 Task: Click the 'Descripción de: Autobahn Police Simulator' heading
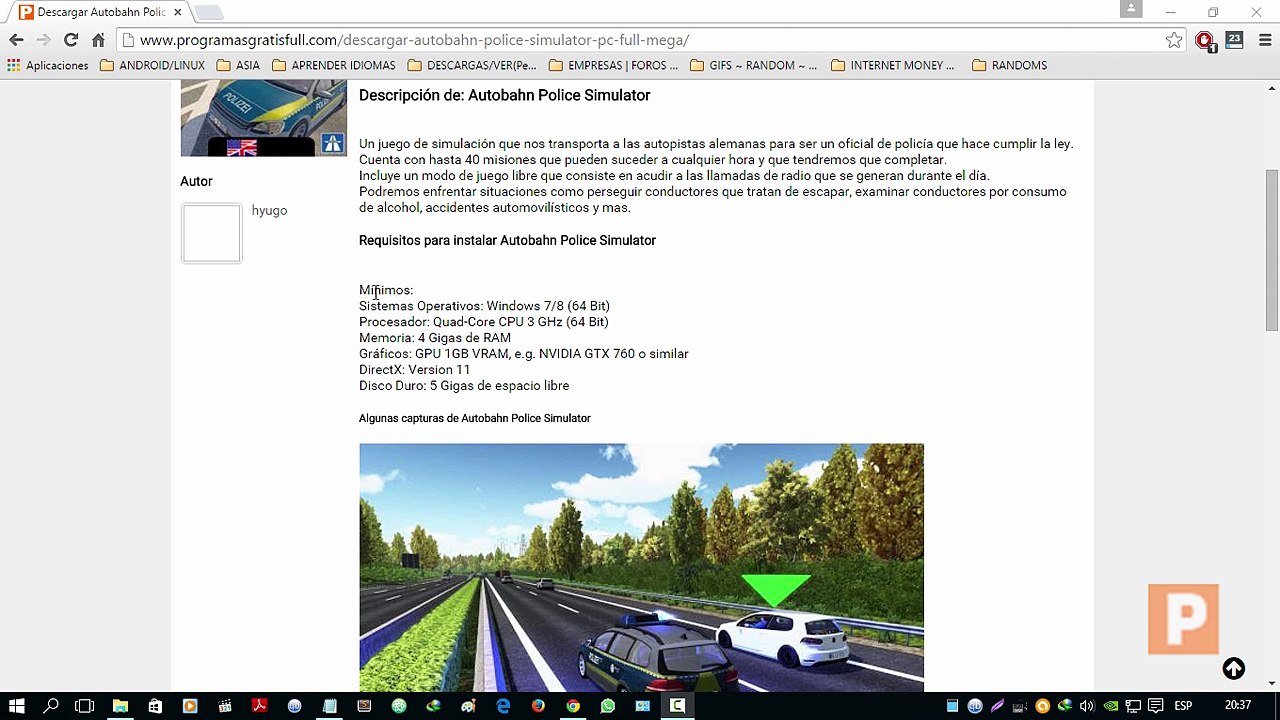tap(504, 95)
